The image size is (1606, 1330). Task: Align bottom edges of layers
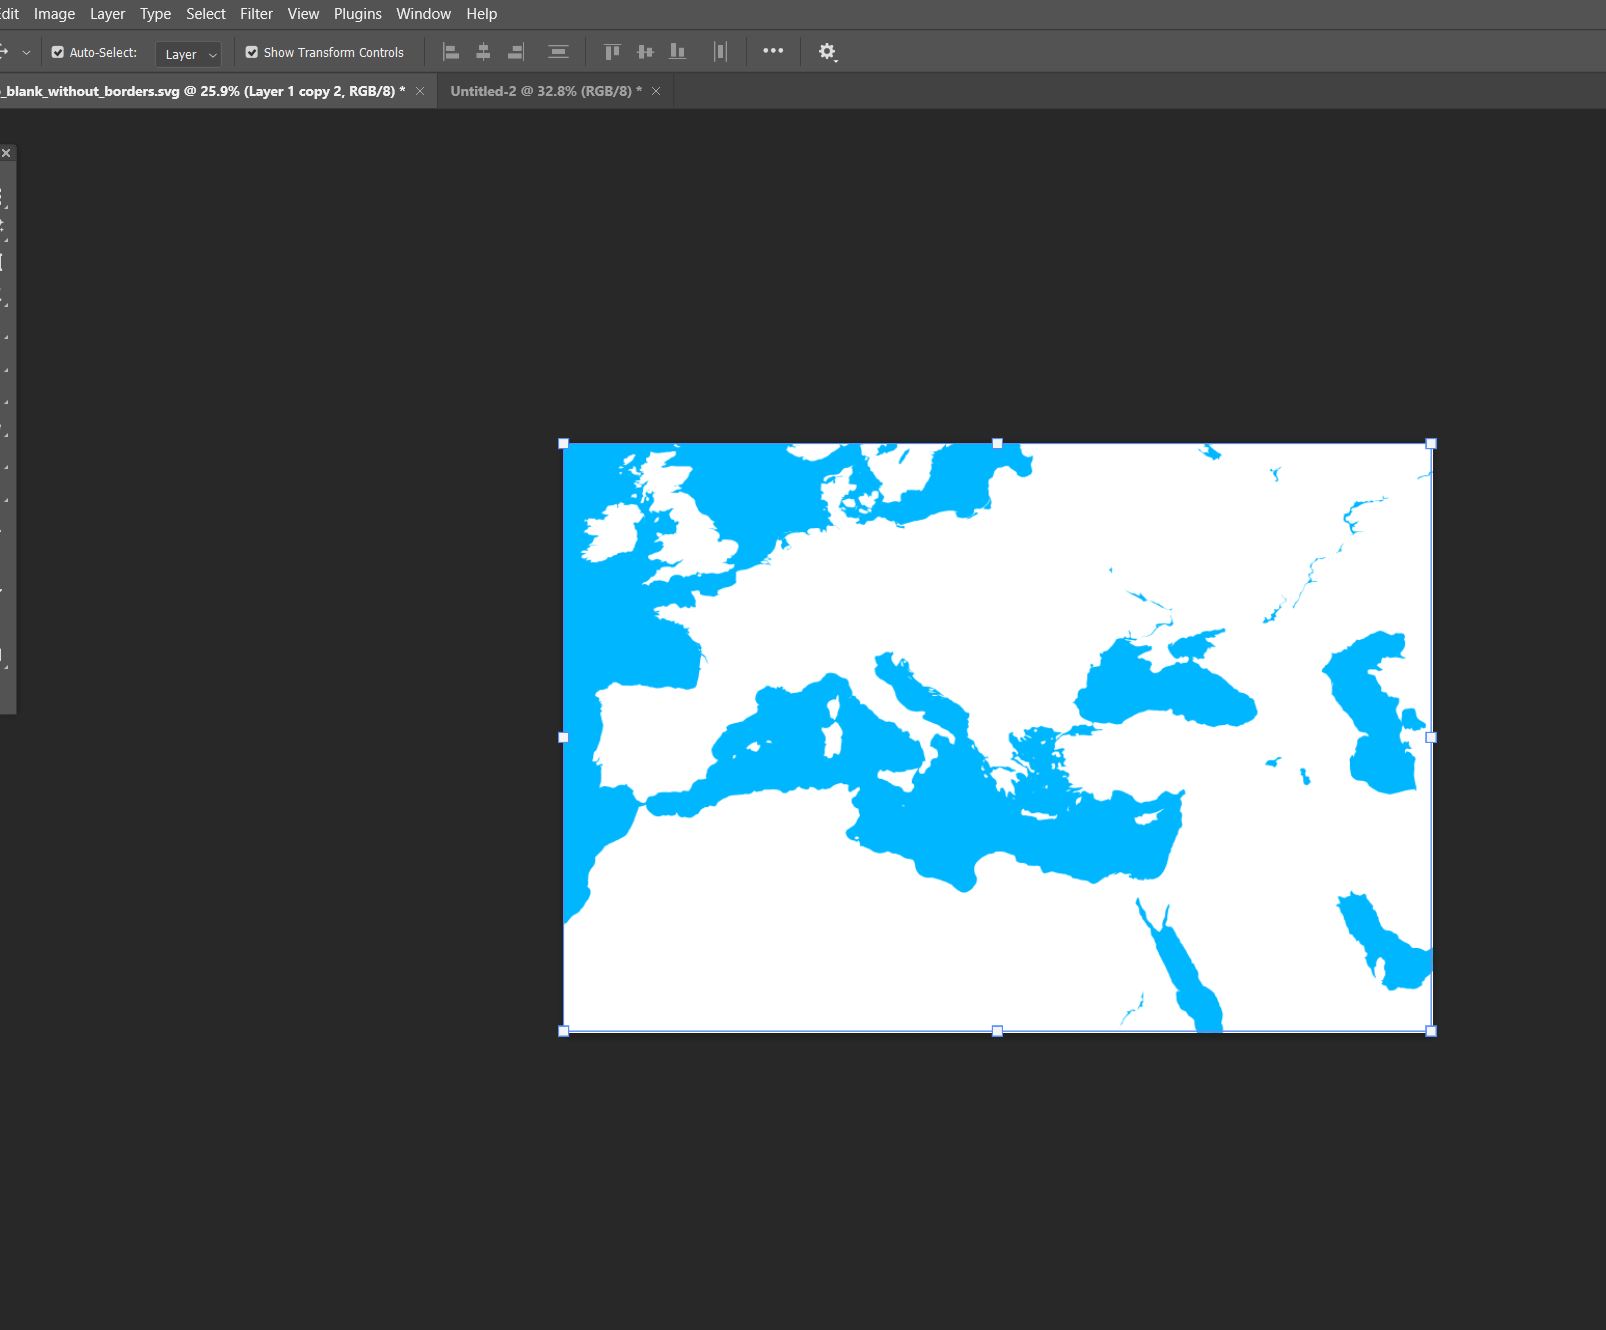click(678, 52)
